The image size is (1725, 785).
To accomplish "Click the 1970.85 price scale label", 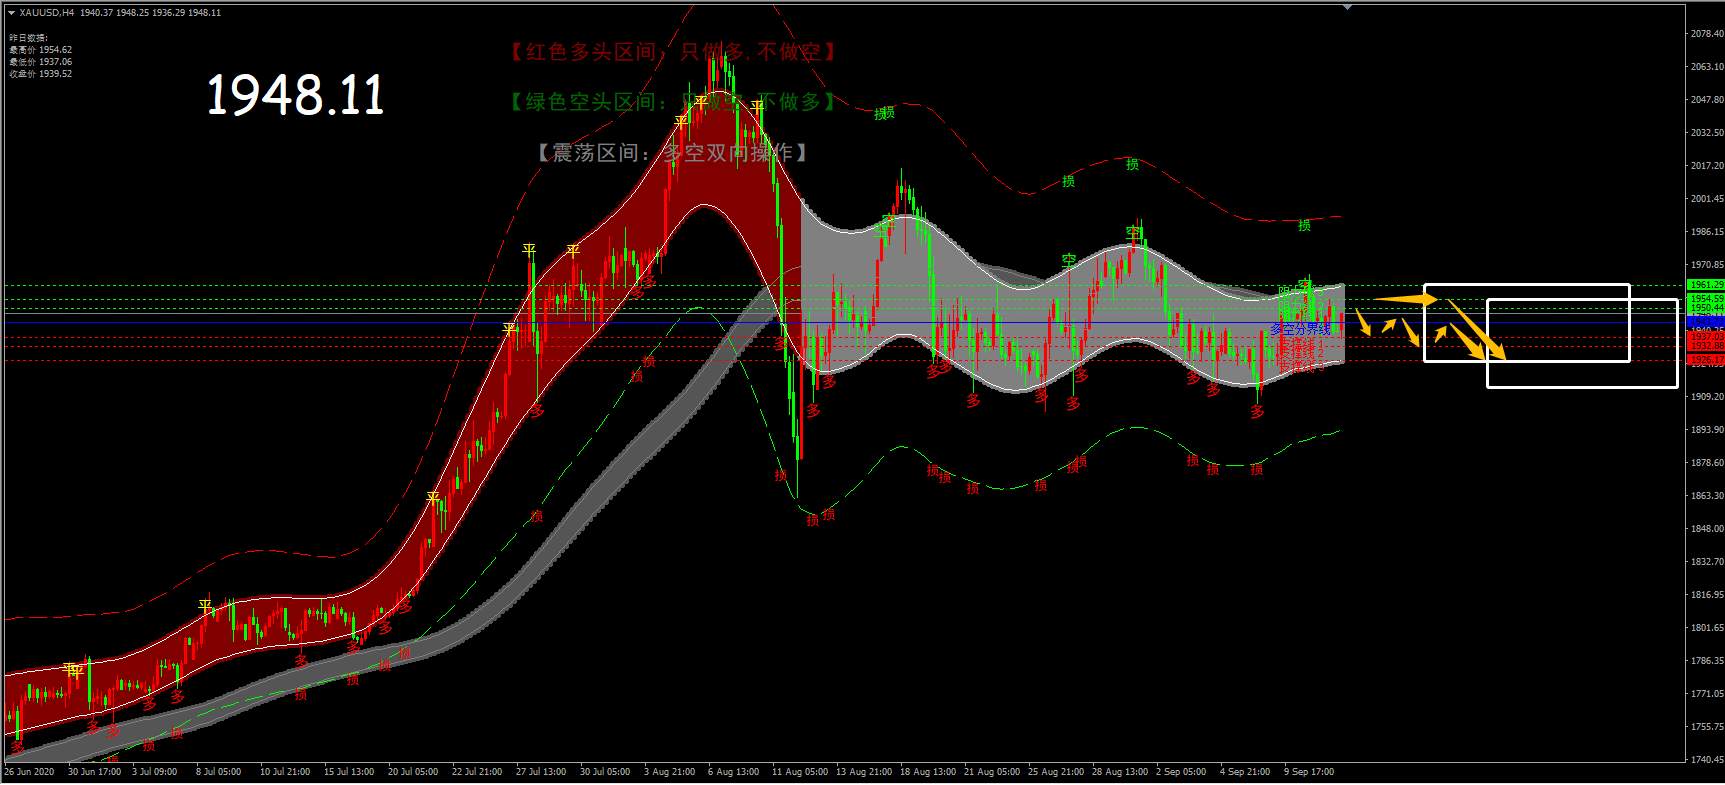I will 1707,265.
